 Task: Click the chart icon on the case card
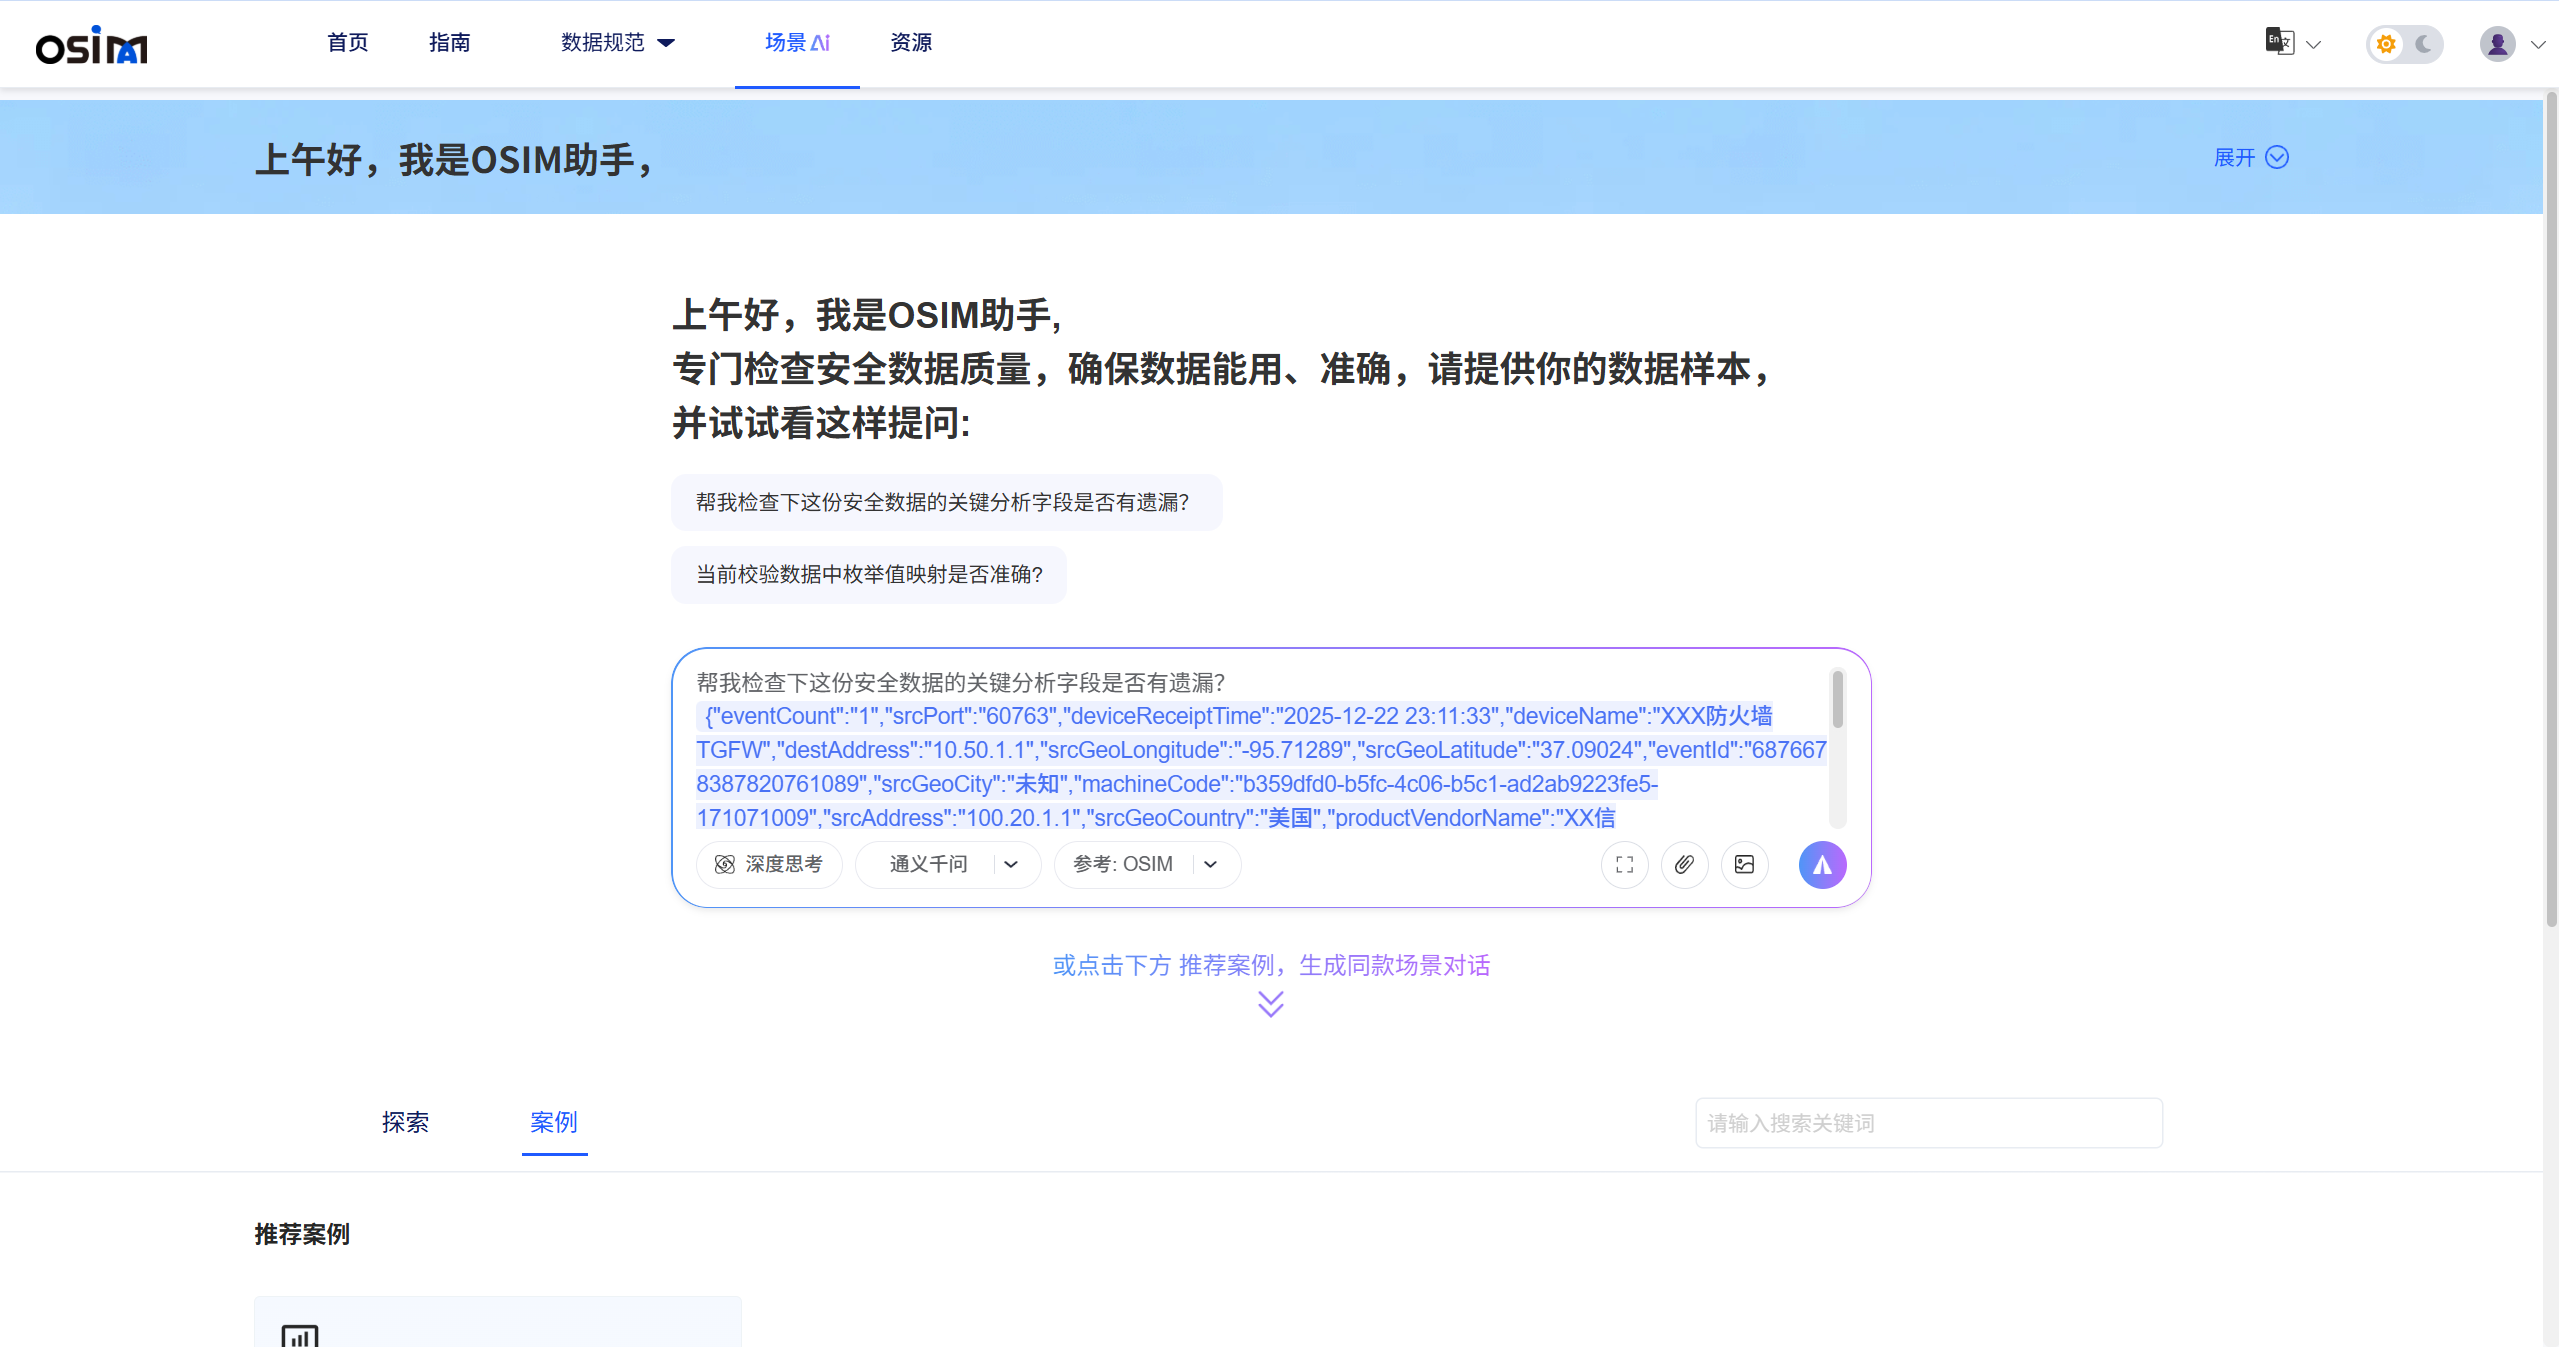pyautogui.click(x=300, y=1336)
